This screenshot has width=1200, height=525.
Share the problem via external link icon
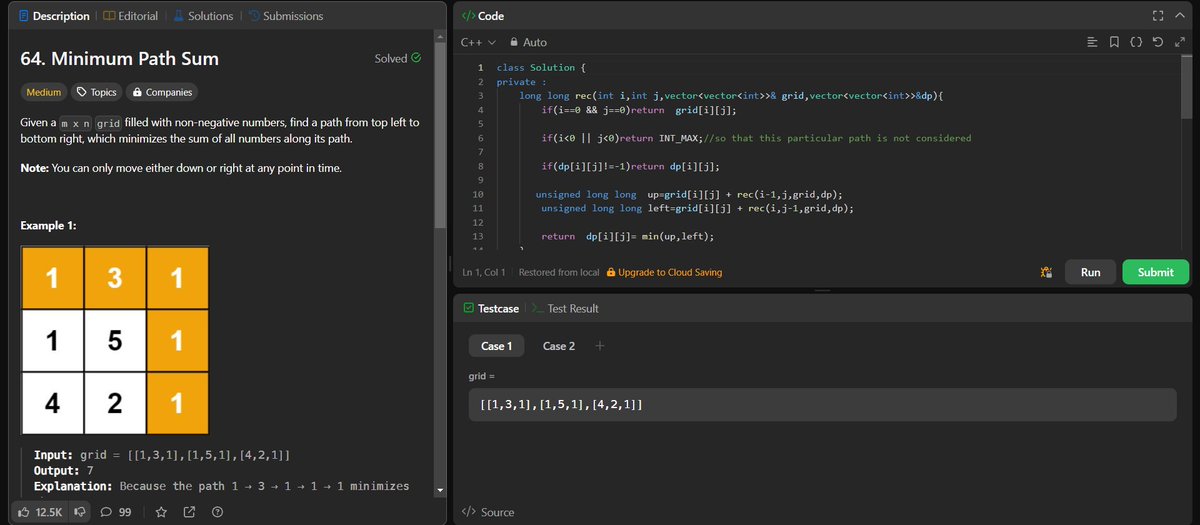(x=189, y=512)
